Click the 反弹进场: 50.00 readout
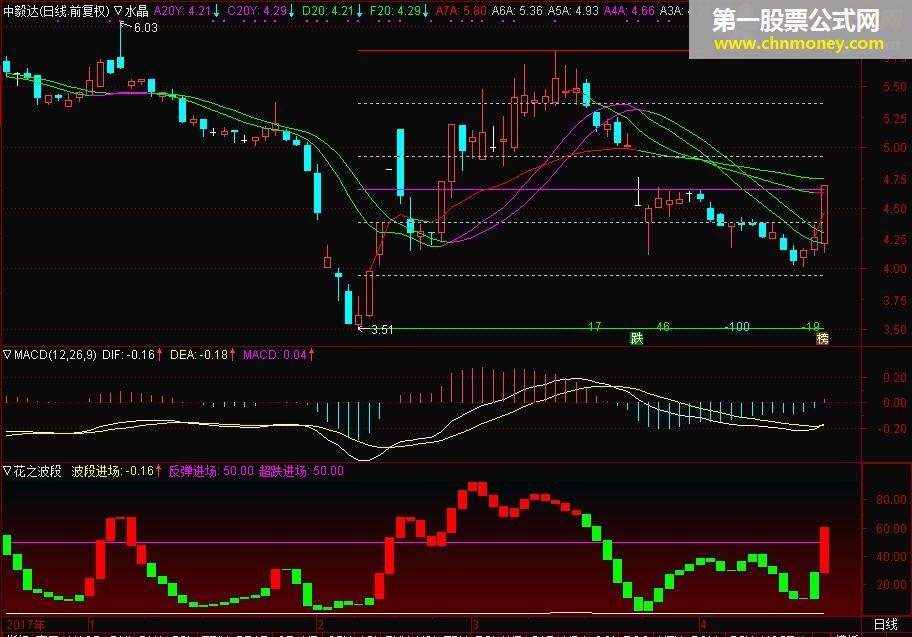Viewport: 912px width, 637px height. tap(211, 471)
